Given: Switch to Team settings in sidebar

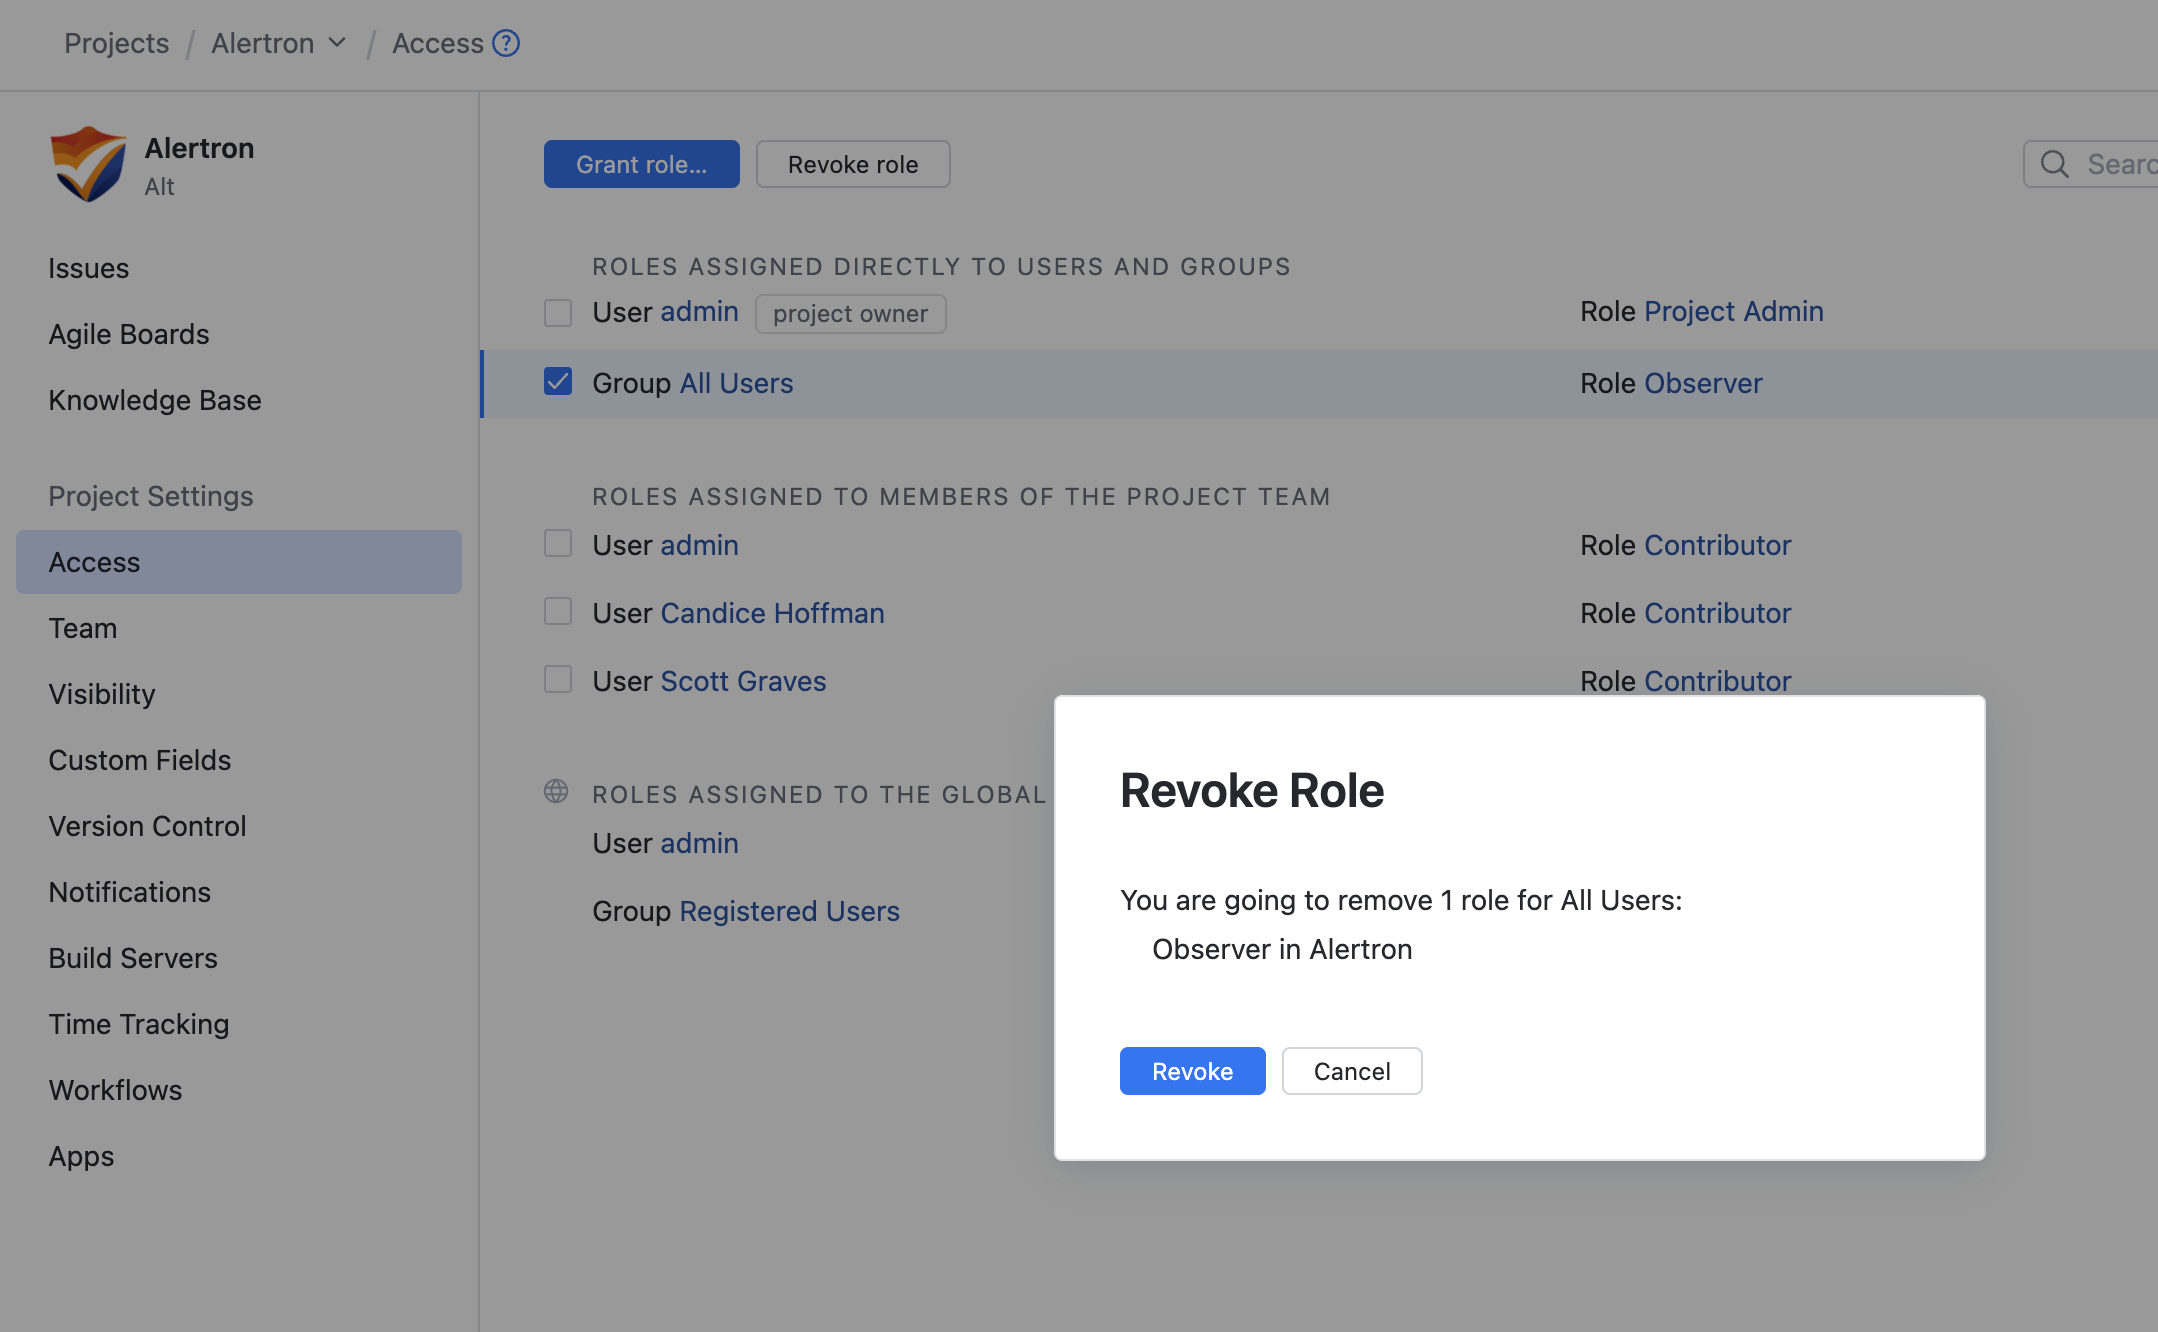Looking at the screenshot, I should [82, 628].
